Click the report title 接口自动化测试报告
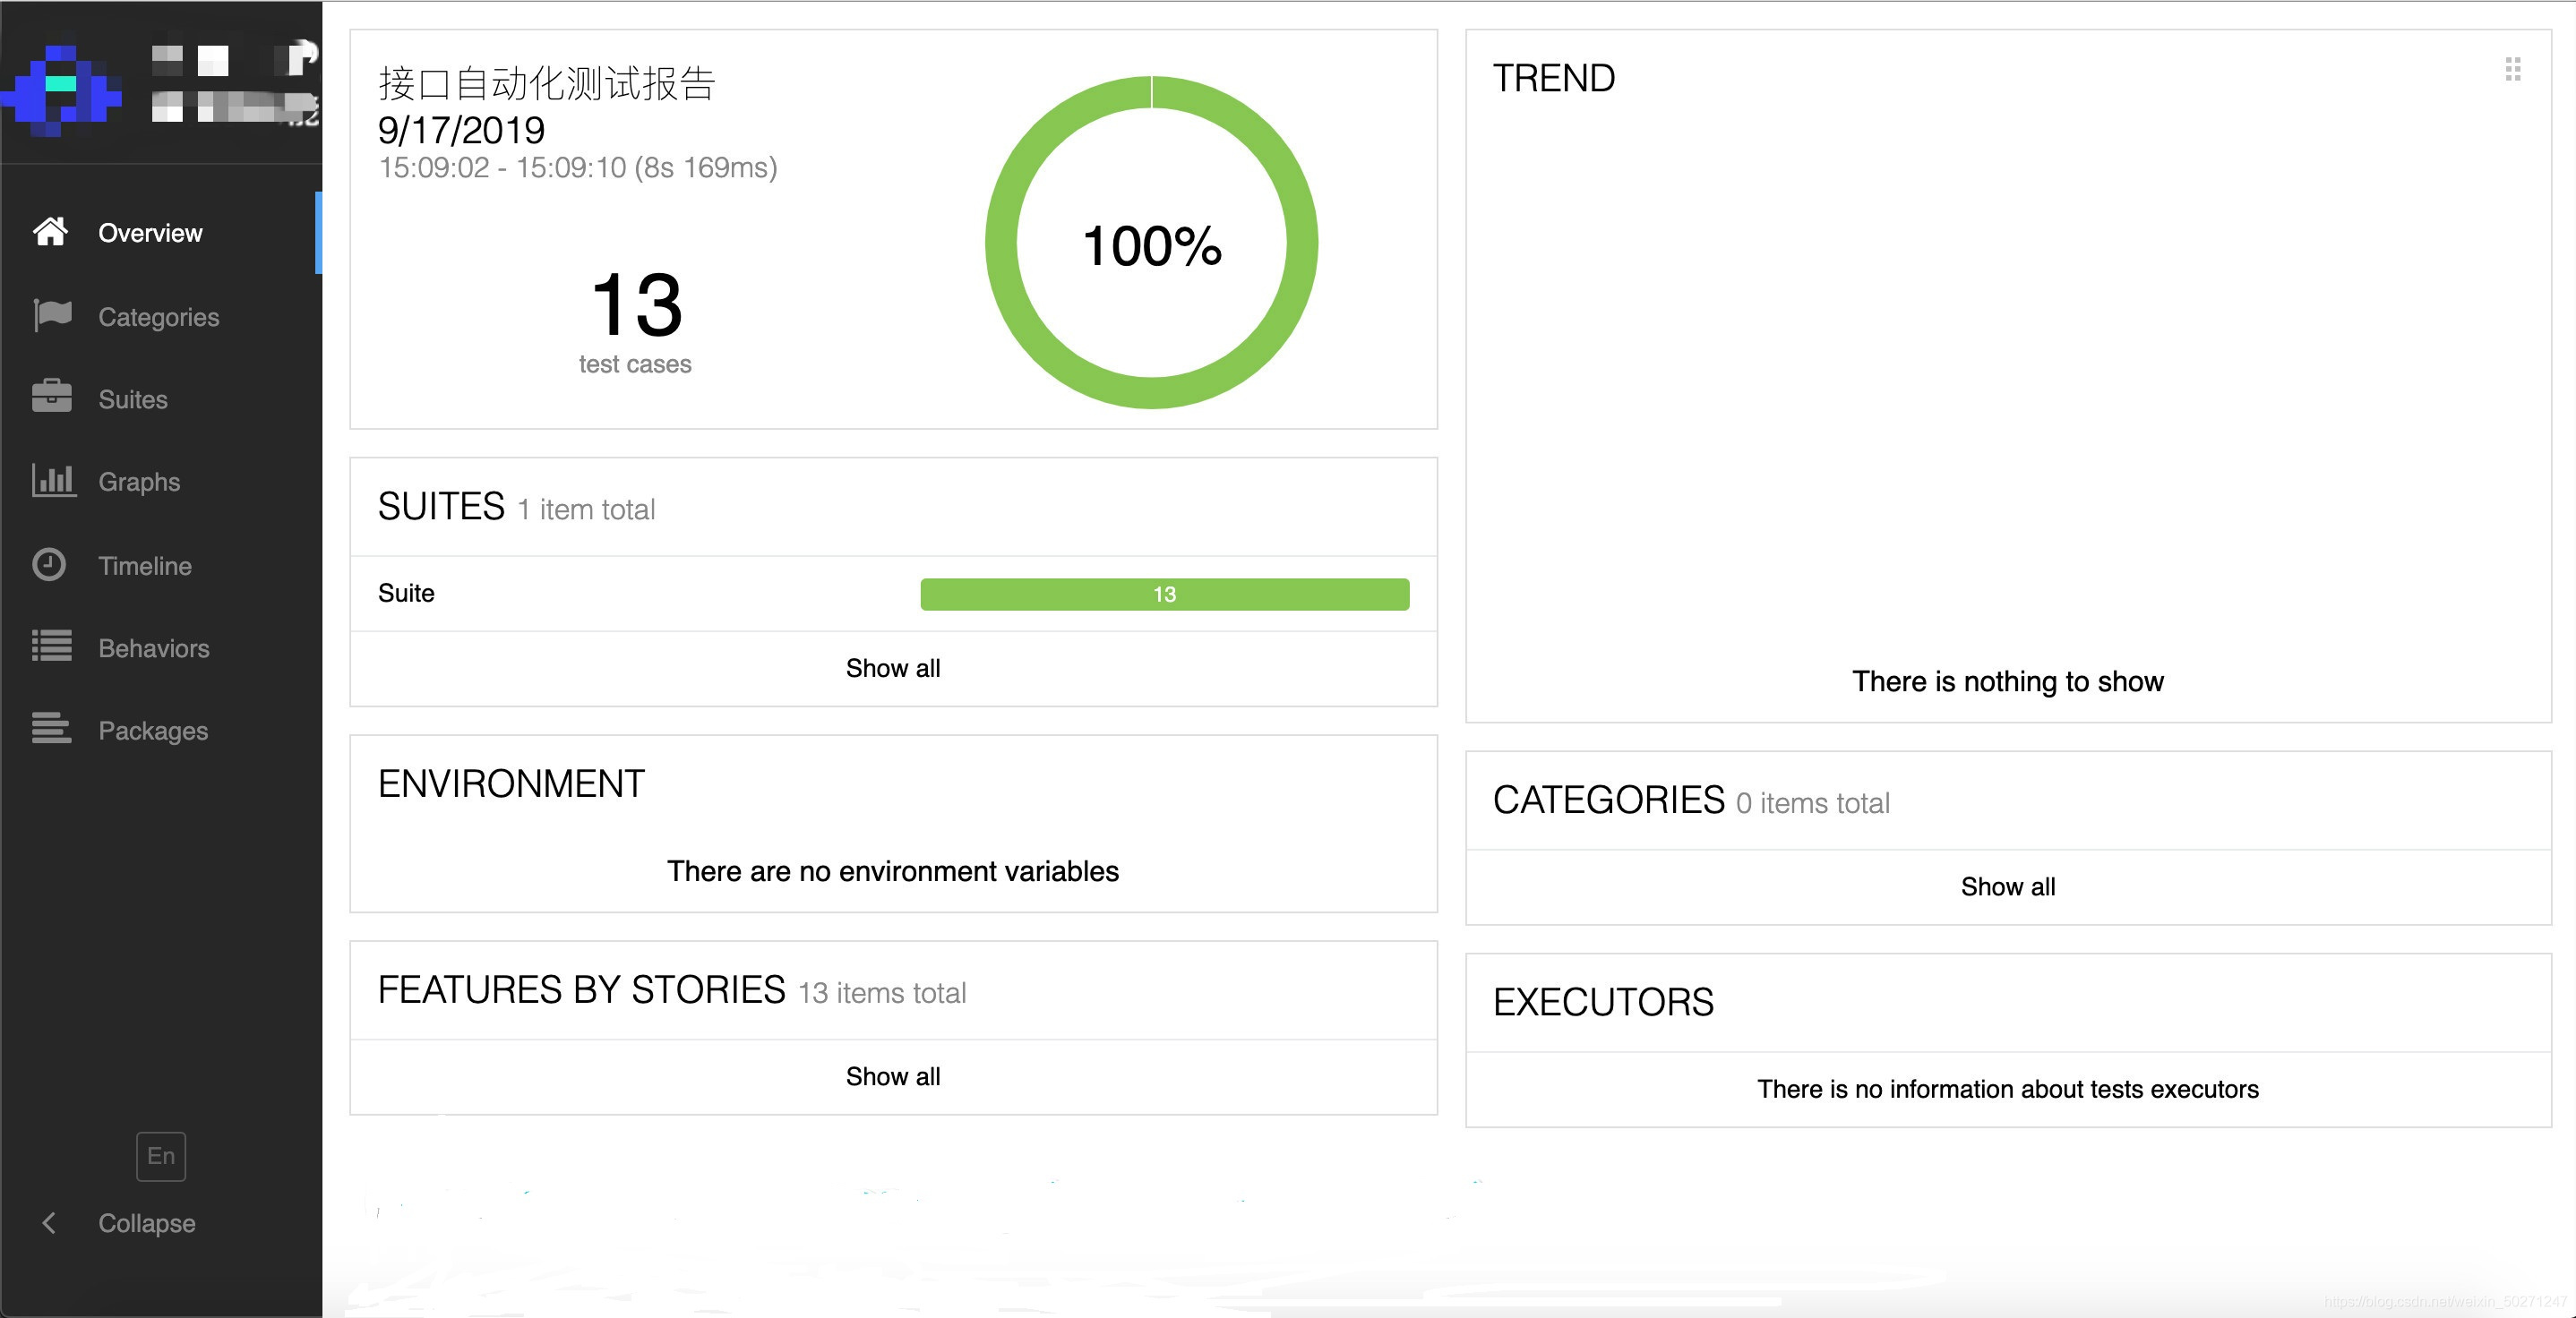 (547, 83)
